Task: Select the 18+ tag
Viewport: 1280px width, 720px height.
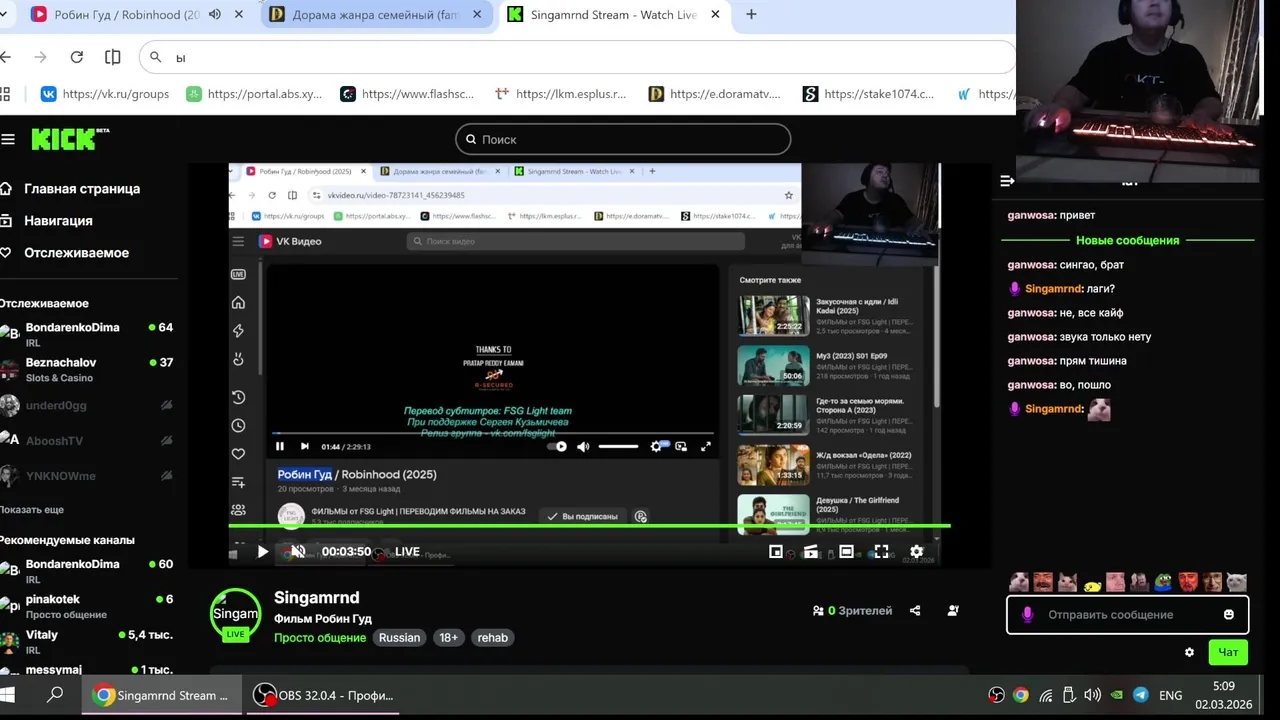Action: (449, 638)
